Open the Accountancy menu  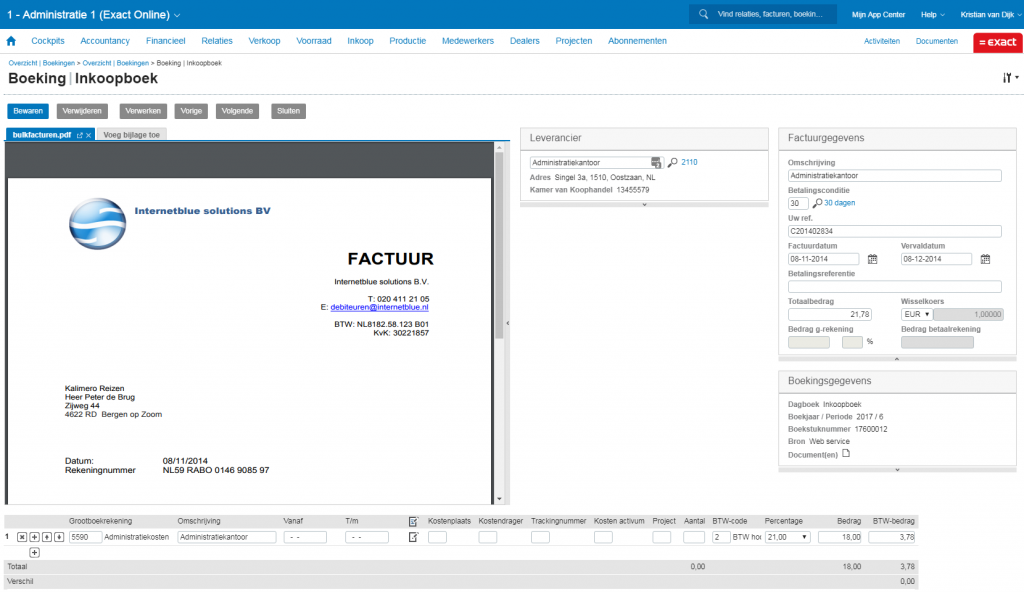(x=104, y=41)
